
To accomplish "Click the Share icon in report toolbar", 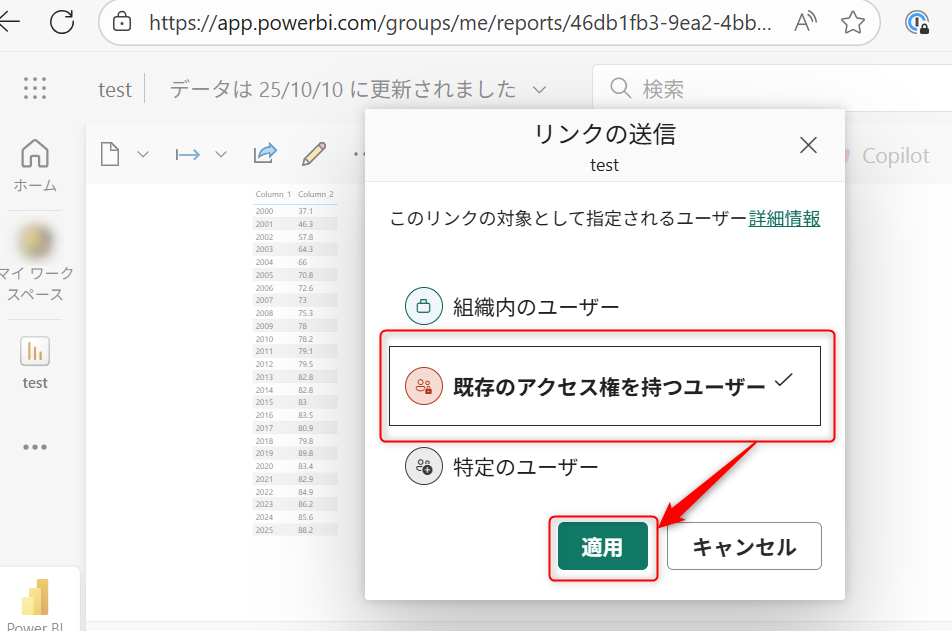I will click(x=265, y=154).
